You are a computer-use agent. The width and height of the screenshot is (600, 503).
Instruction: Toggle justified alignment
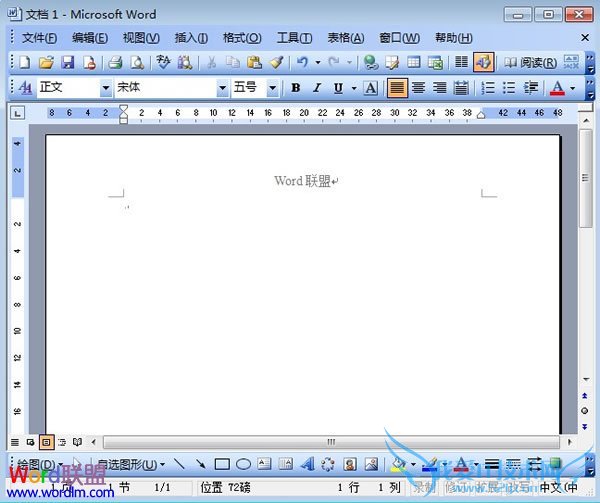397,88
